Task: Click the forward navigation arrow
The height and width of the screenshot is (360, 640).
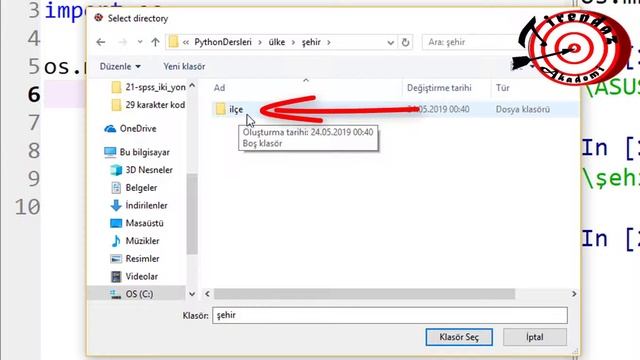Action: click(x=122, y=42)
